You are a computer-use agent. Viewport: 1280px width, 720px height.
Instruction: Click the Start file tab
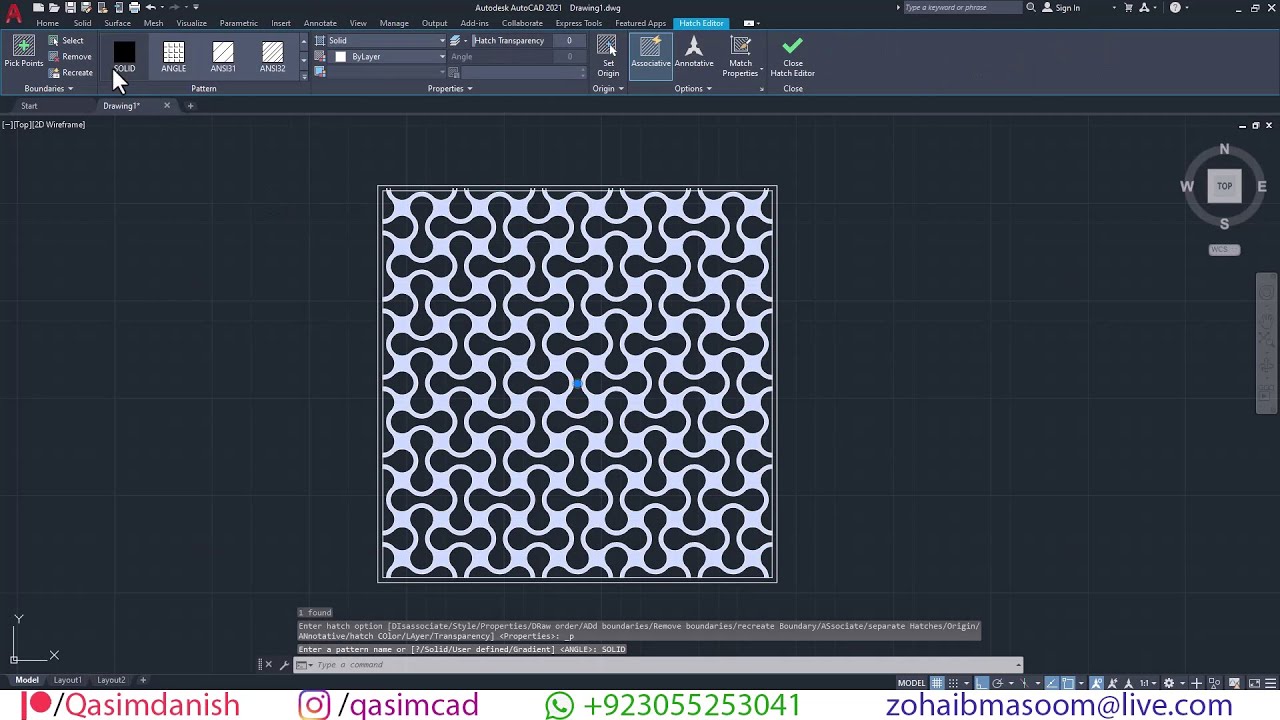tap(29, 106)
